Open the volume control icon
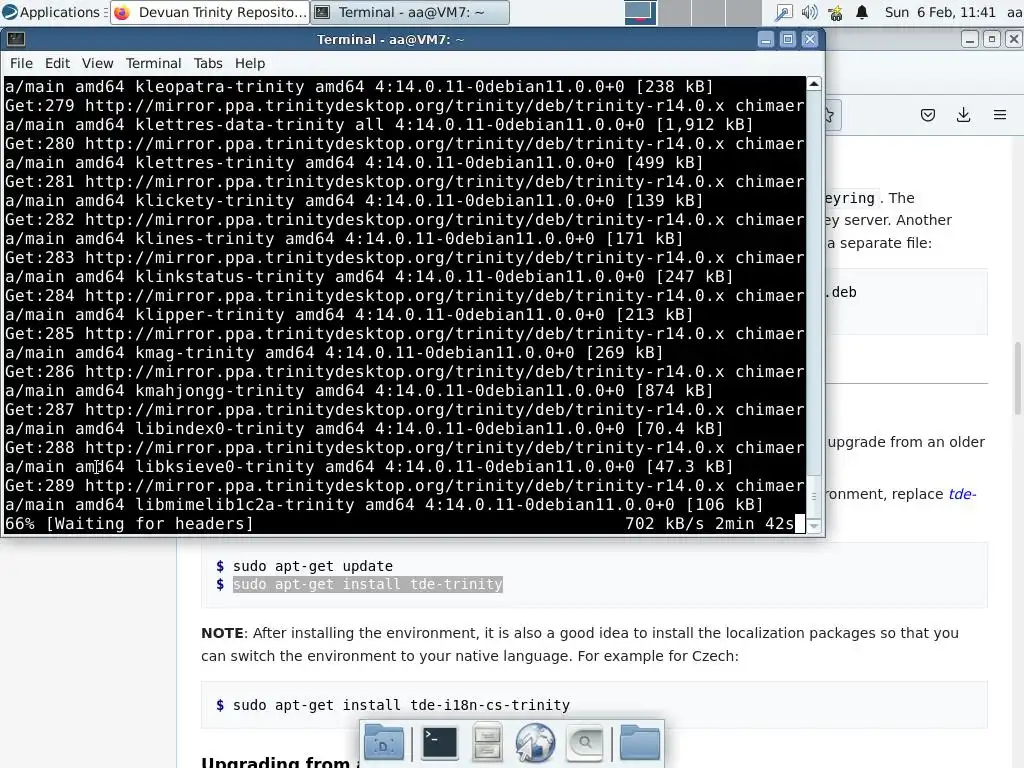 pyautogui.click(x=809, y=12)
